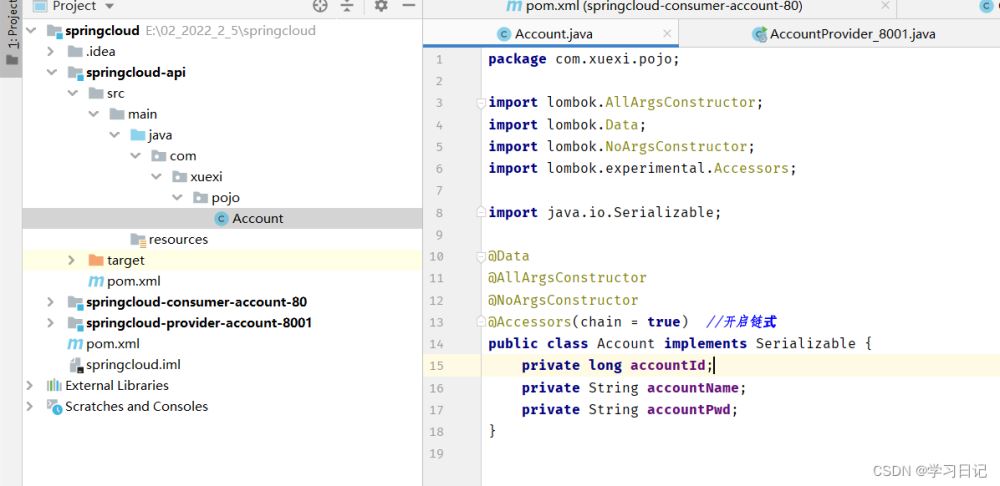Fold the import block at line 3
The height and width of the screenshot is (486, 1000).
tap(481, 103)
